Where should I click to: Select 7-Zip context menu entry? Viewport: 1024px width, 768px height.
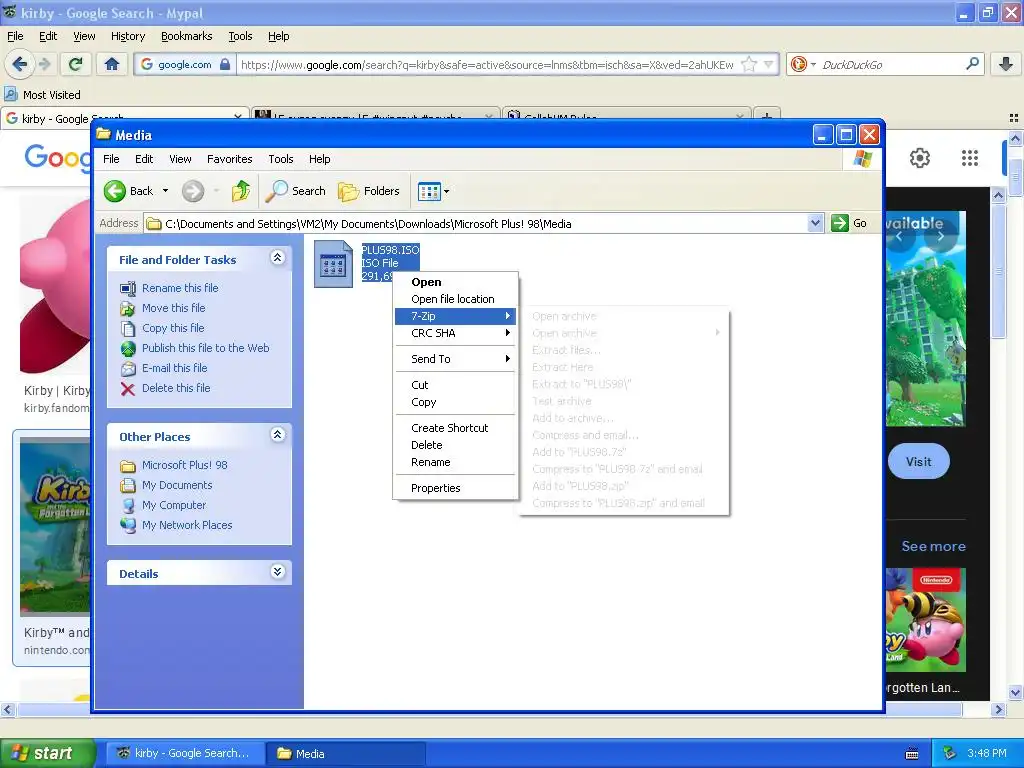point(455,316)
